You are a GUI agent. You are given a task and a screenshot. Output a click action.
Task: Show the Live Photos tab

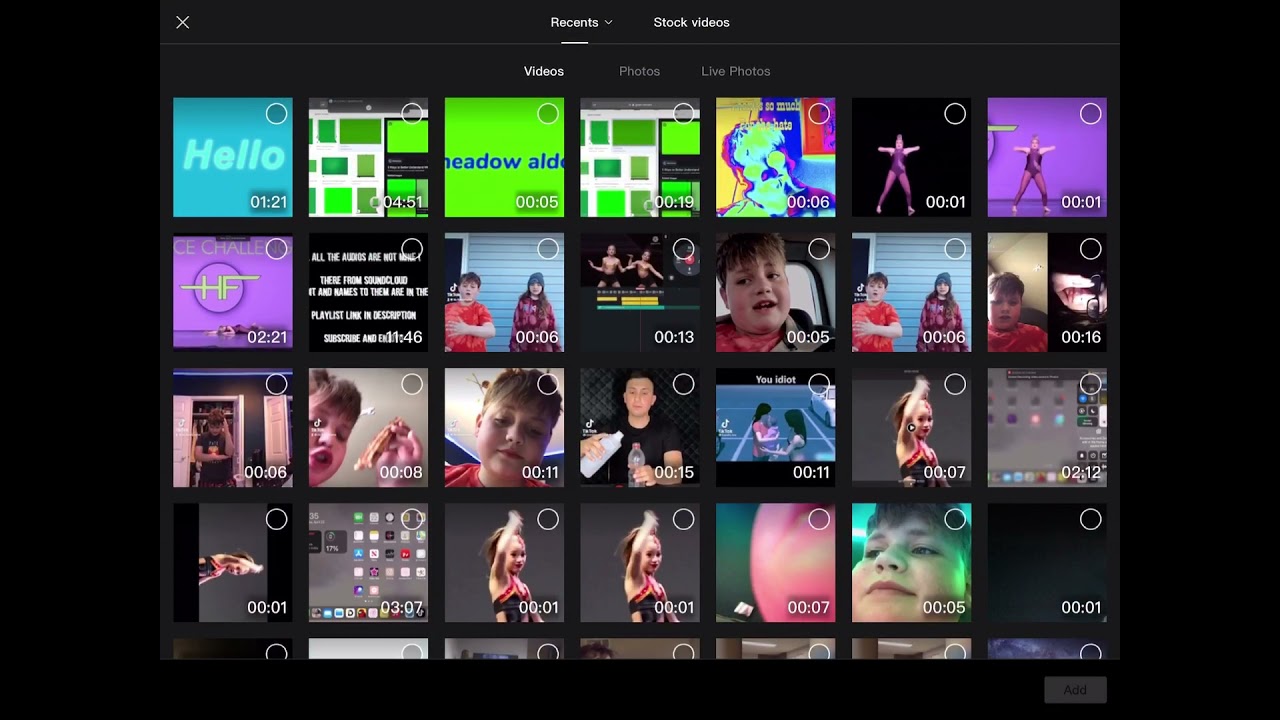(735, 71)
